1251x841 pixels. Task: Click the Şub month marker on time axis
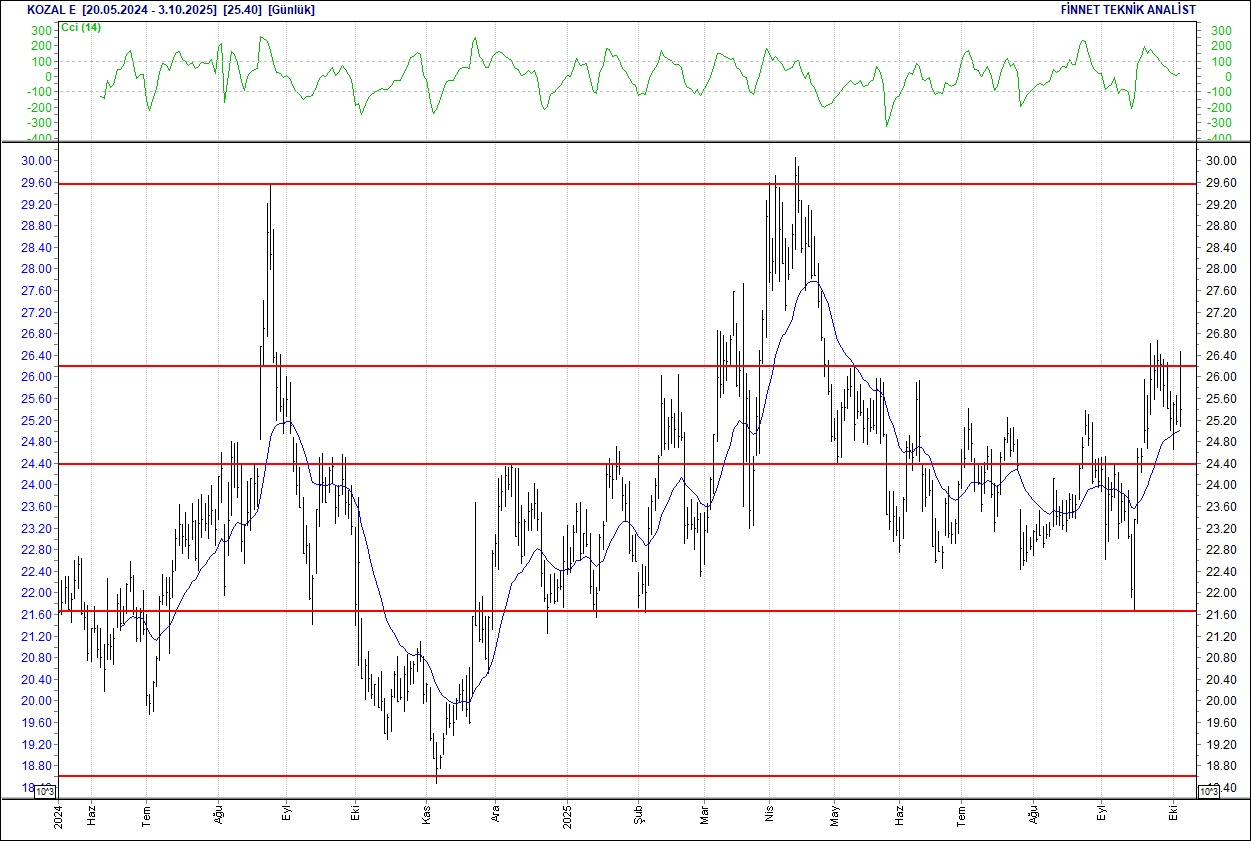(x=638, y=814)
